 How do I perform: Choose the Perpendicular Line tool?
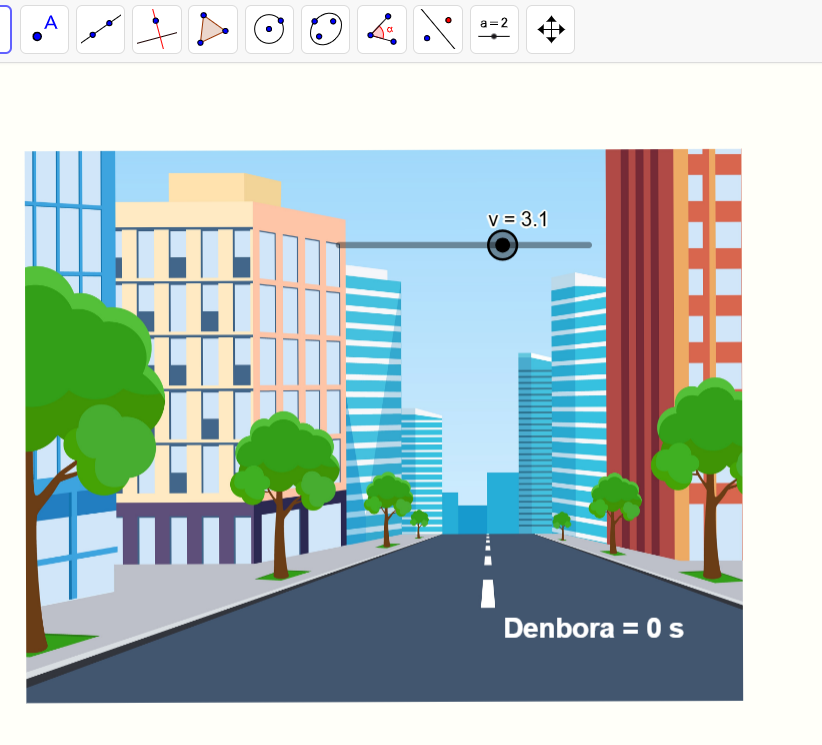157,29
